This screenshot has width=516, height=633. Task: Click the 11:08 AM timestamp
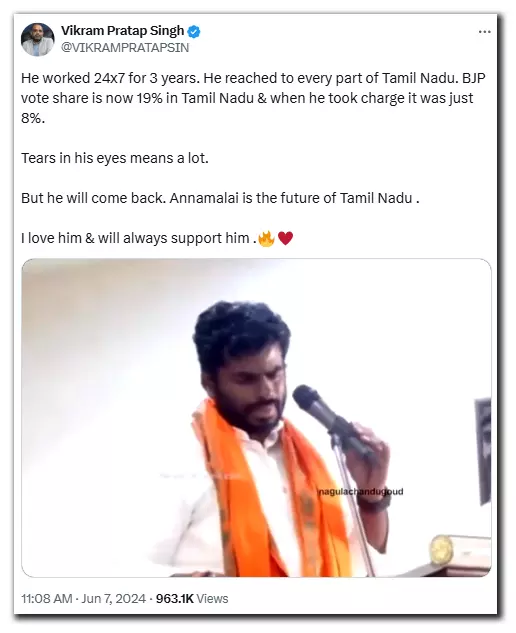[46, 598]
